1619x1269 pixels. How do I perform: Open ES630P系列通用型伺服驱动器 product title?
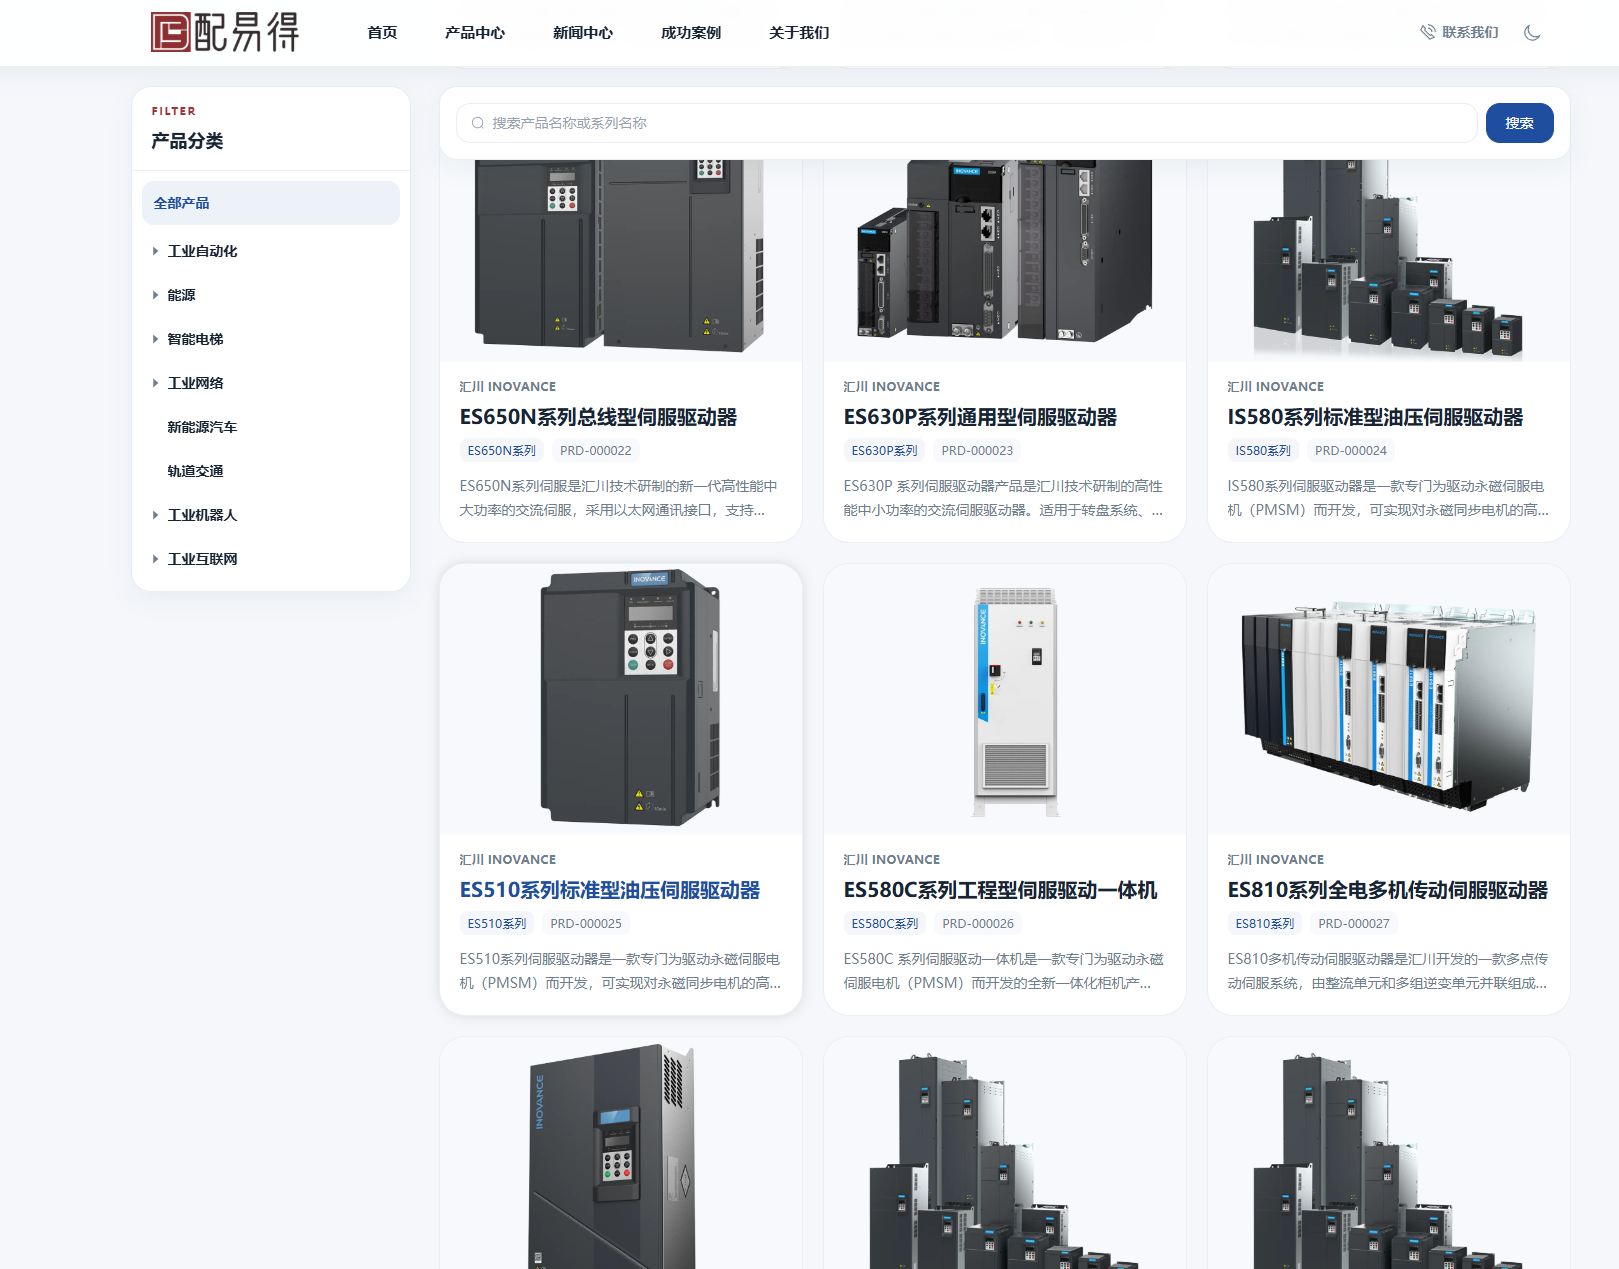(980, 417)
